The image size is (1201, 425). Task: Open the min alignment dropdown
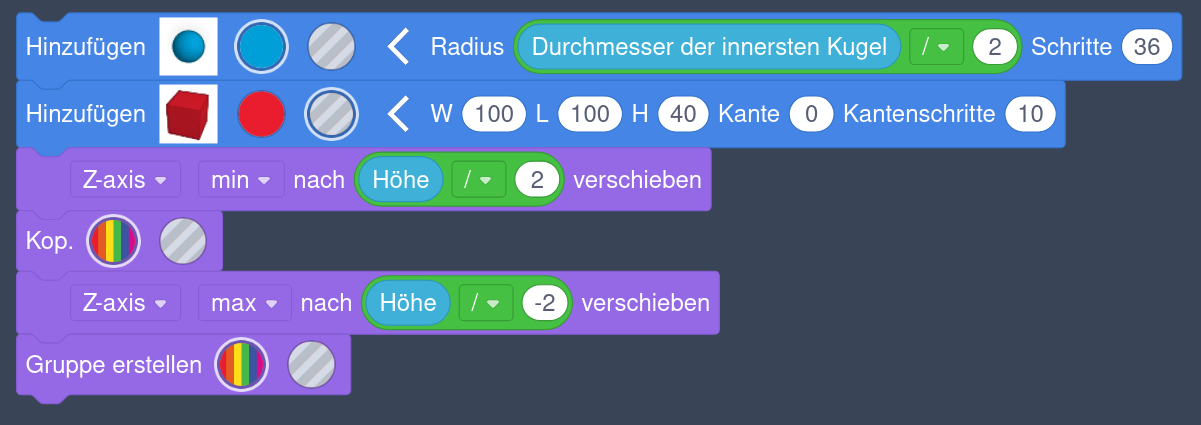241,180
